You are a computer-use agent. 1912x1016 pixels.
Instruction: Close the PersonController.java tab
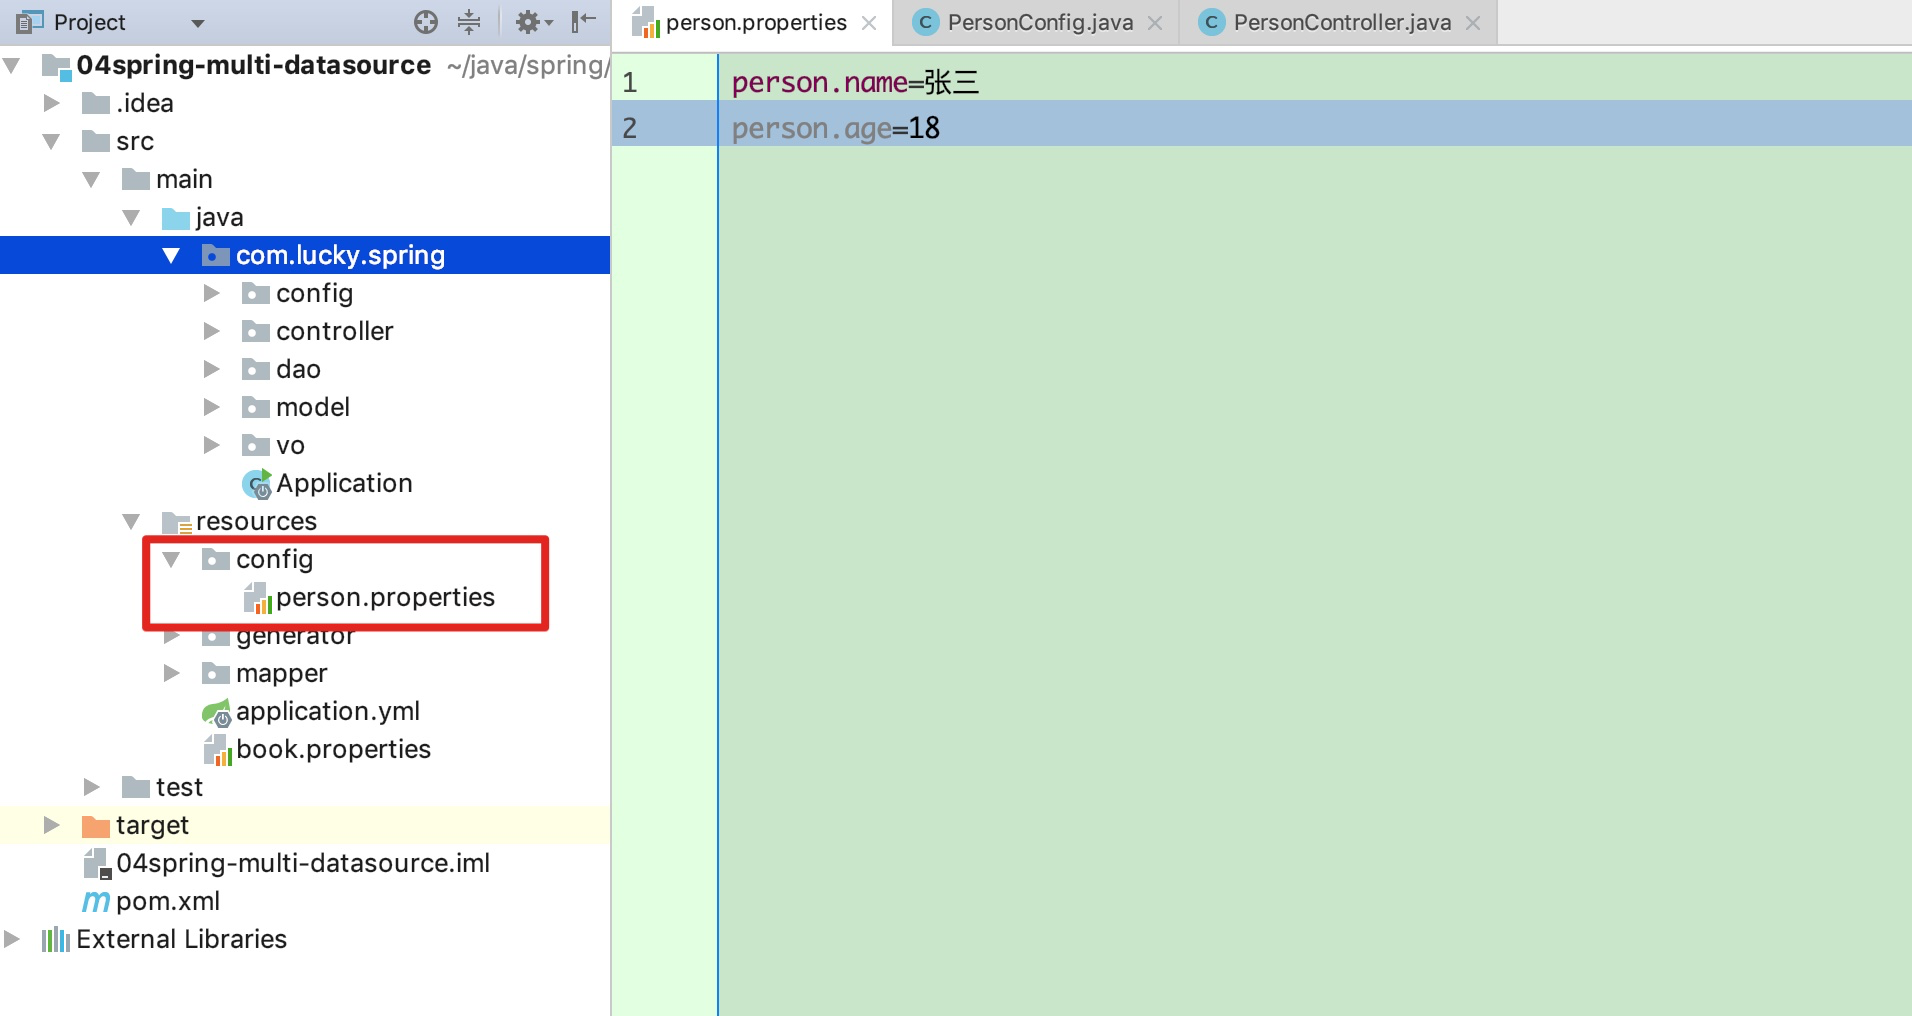click(x=1473, y=23)
